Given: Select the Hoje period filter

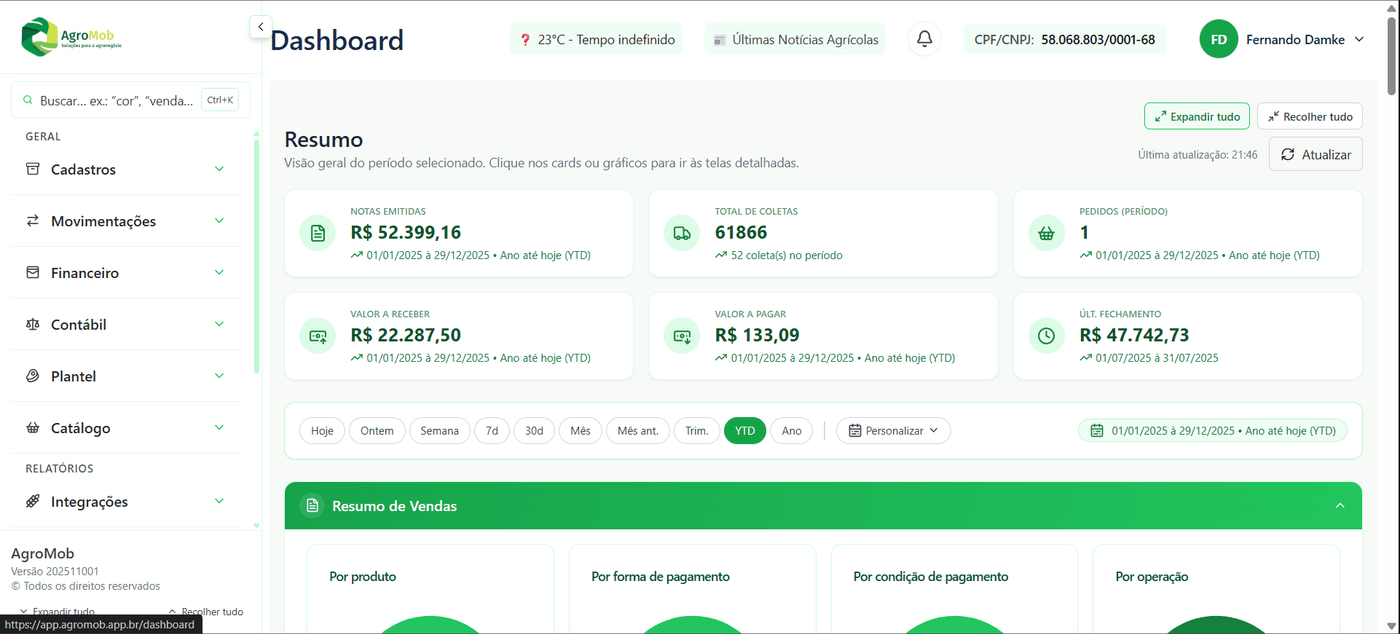Looking at the screenshot, I should point(322,431).
